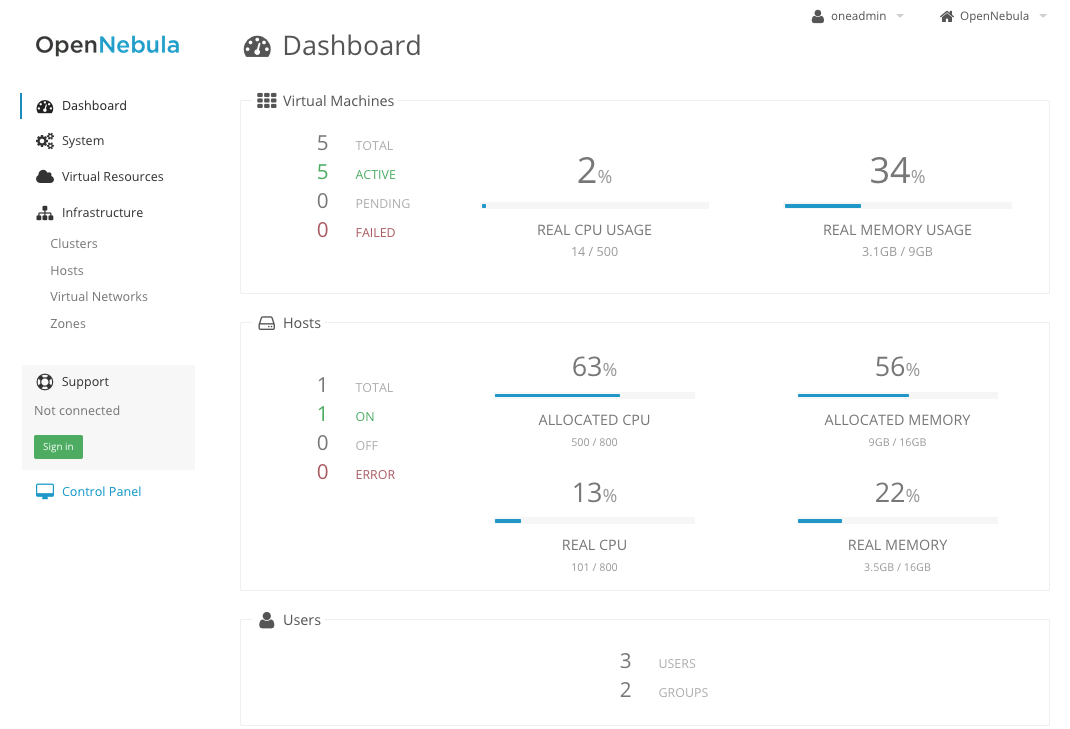Click the ACTIVE virtual machines label
Image resolution: width=1070 pixels, height=729 pixels.
pos(375,175)
